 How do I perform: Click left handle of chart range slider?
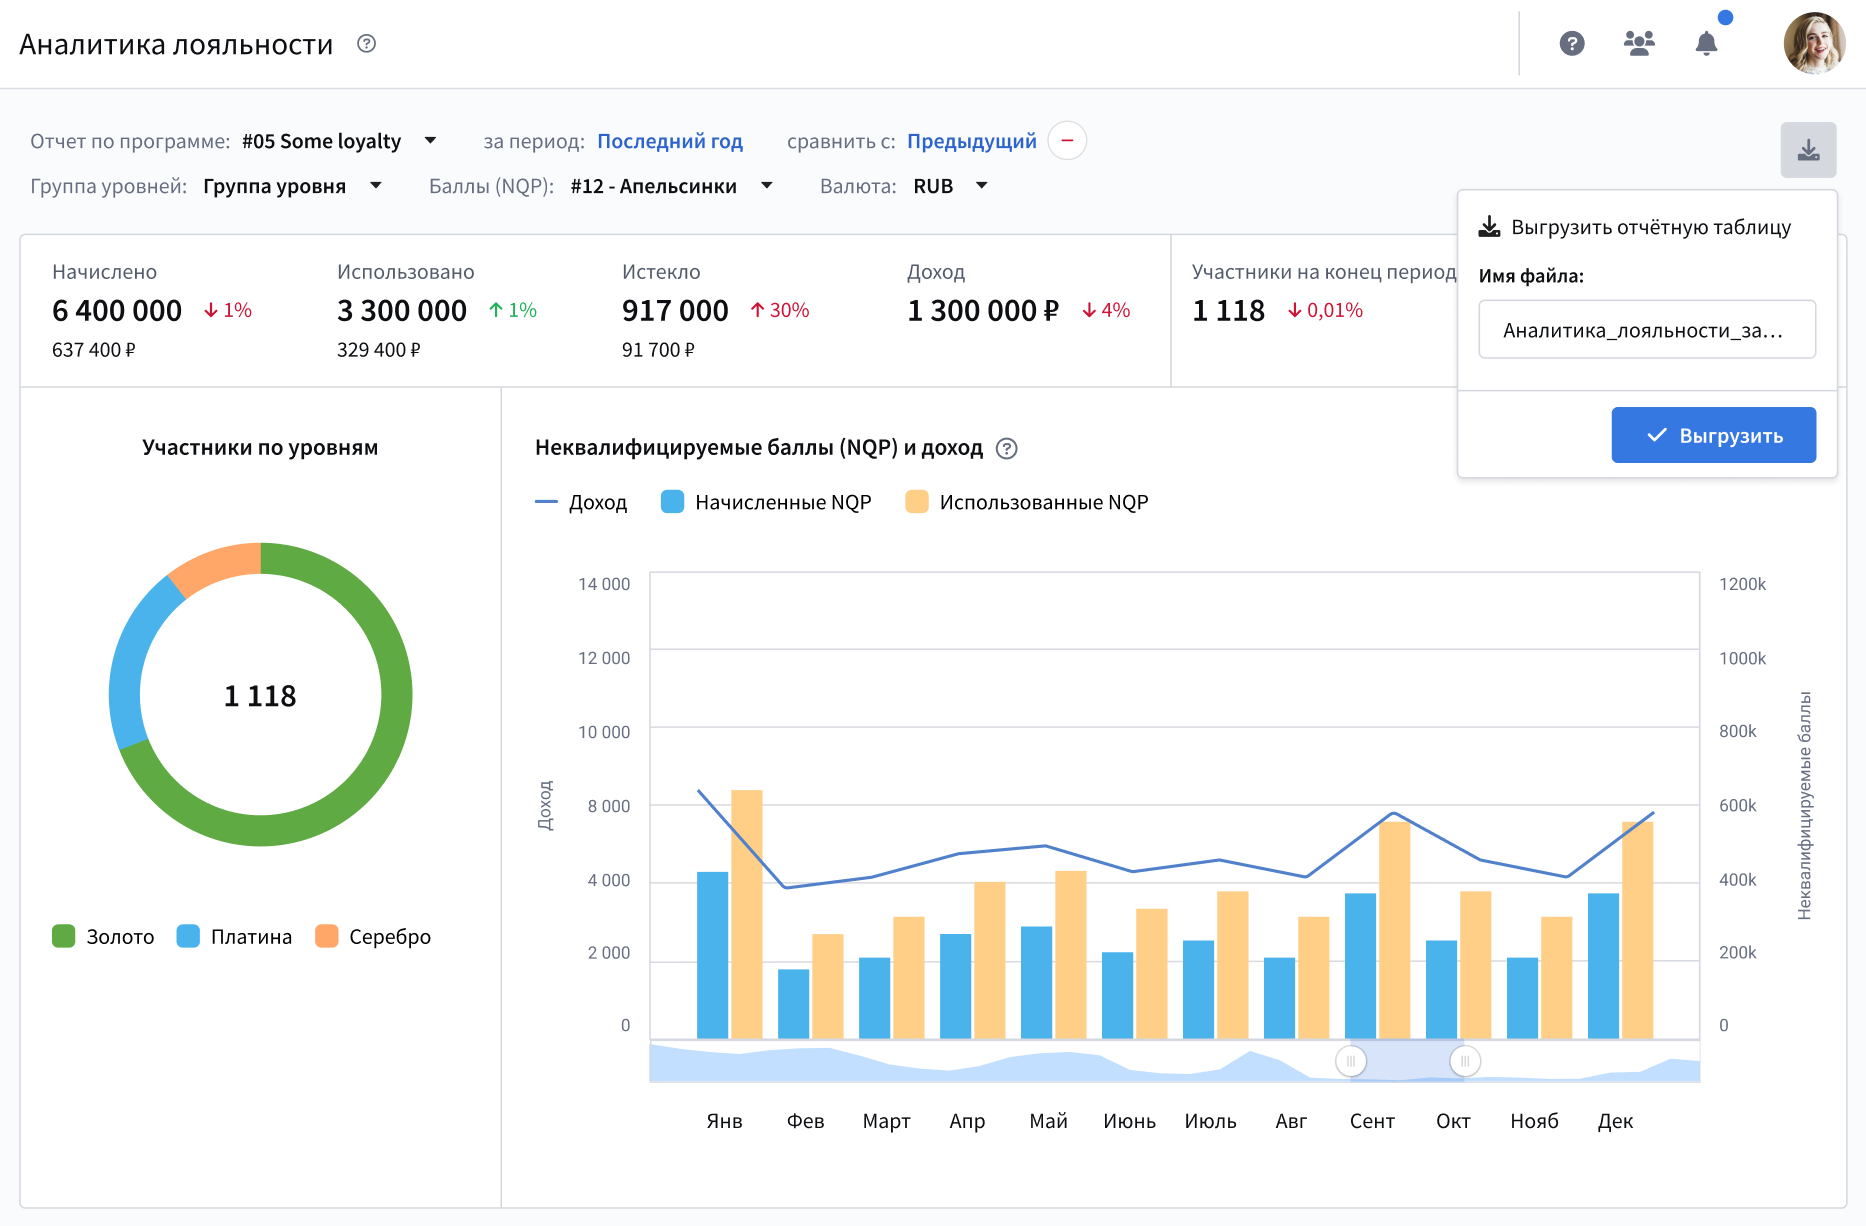(1351, 1061)
